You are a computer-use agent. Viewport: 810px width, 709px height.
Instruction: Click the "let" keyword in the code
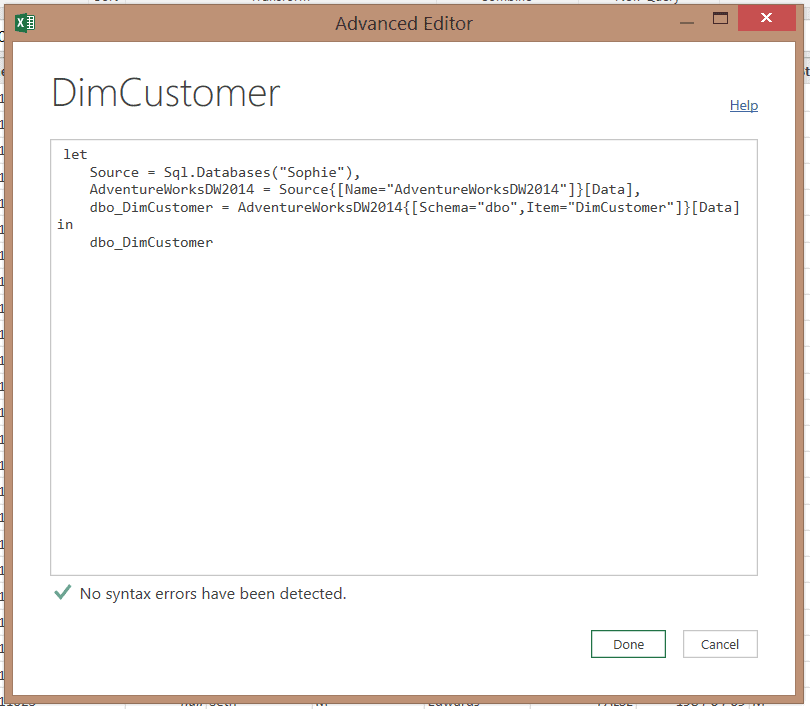(75, 155)
